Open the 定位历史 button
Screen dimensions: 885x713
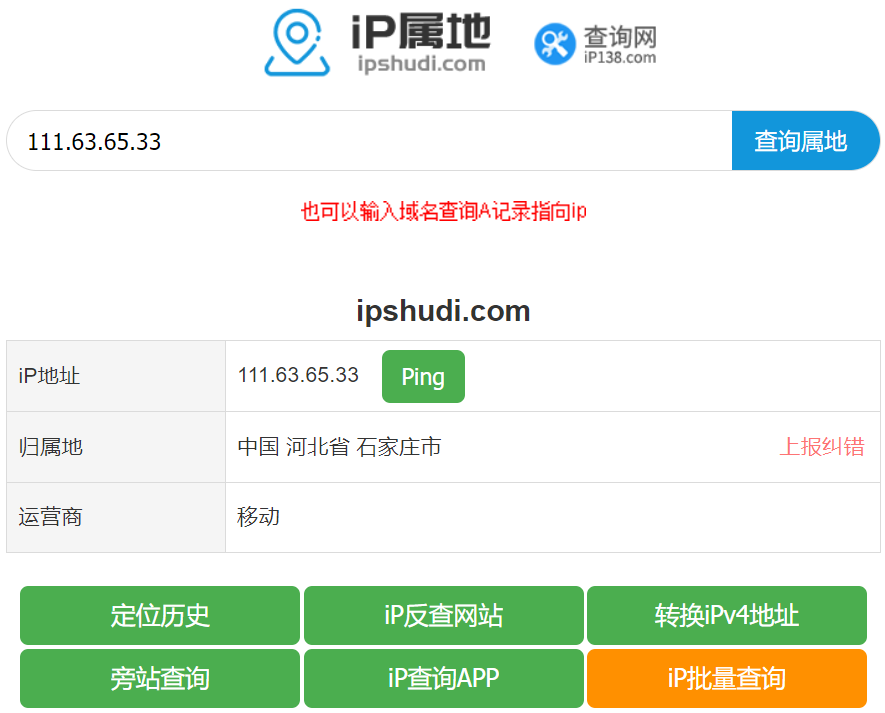[160, 615]
